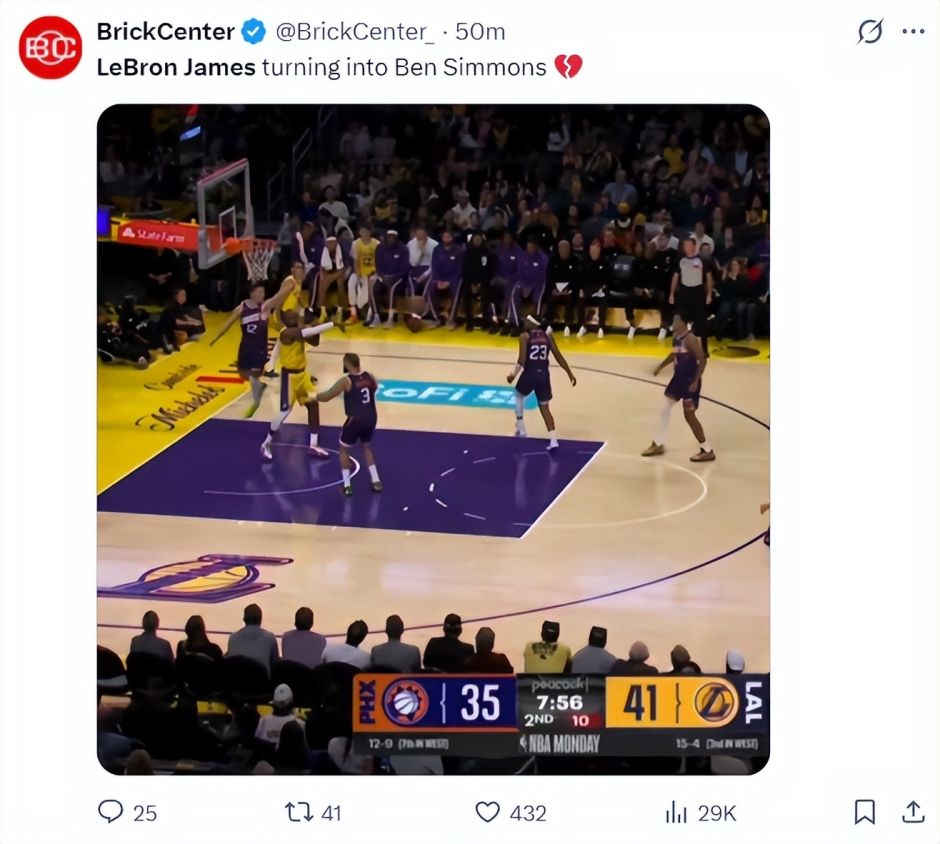This screenshot has width=940, height=844.
Task: Like the post with the heart icon
Action: point(487,811)
